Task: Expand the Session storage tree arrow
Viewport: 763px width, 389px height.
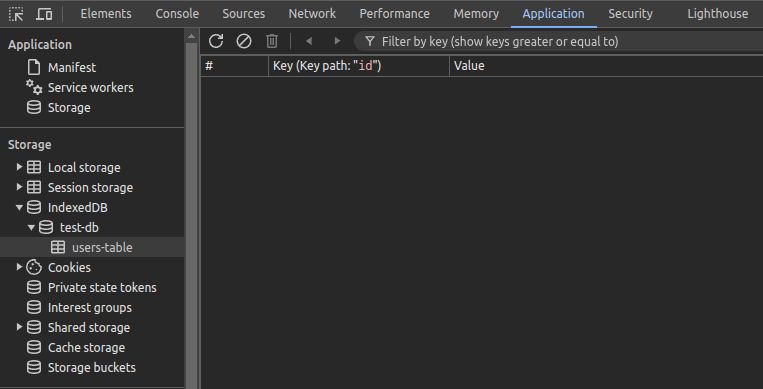Action: [x=19, y=187]
